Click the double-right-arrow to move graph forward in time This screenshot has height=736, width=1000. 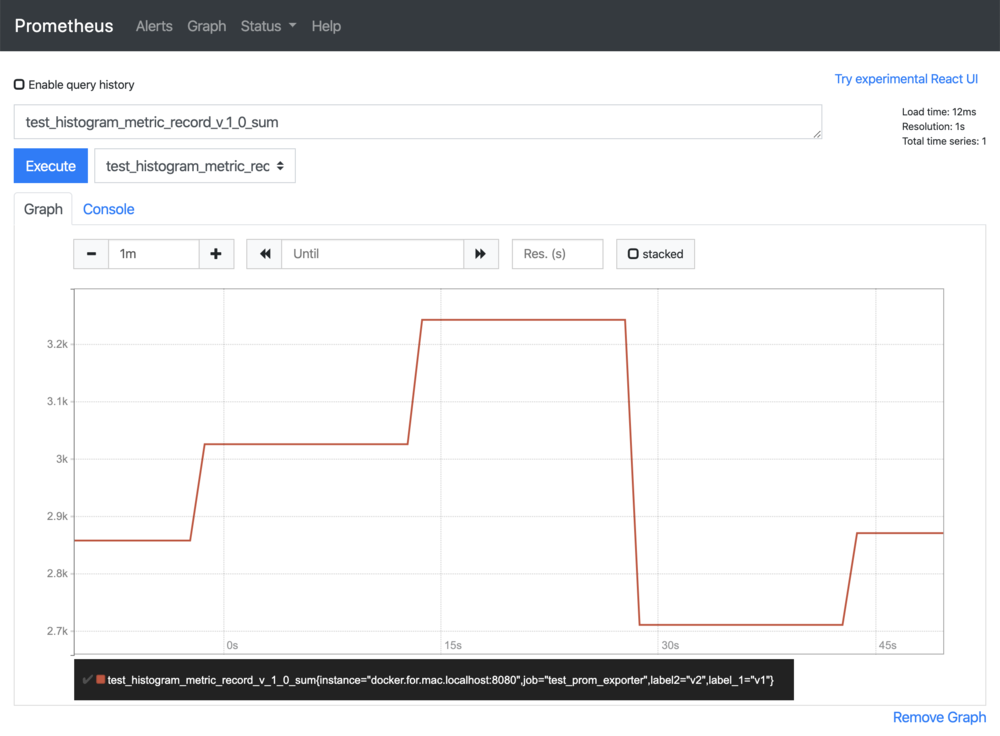point(481,253)
